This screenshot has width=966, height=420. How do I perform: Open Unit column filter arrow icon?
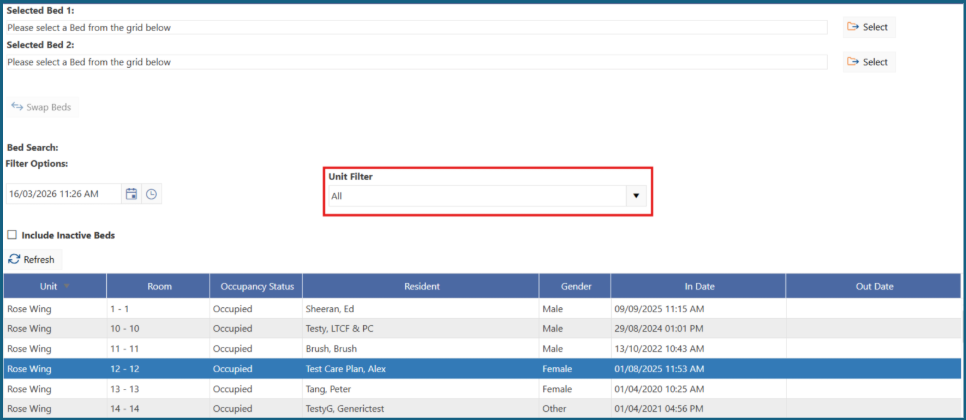pyautogui.click(x=67, y=286)
